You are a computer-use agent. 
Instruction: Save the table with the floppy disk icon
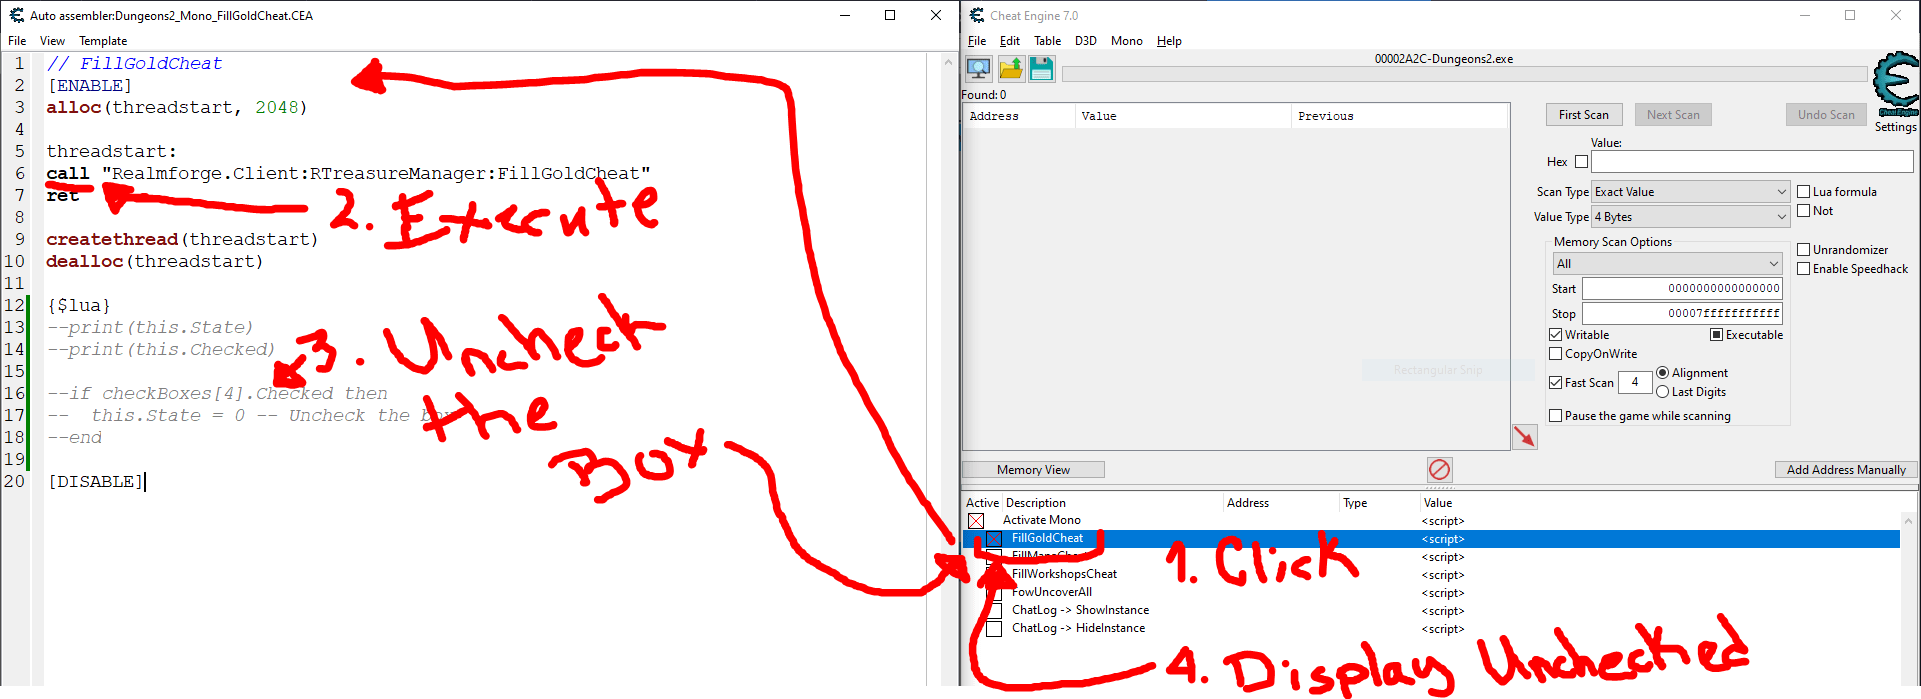pos(1041,69)
